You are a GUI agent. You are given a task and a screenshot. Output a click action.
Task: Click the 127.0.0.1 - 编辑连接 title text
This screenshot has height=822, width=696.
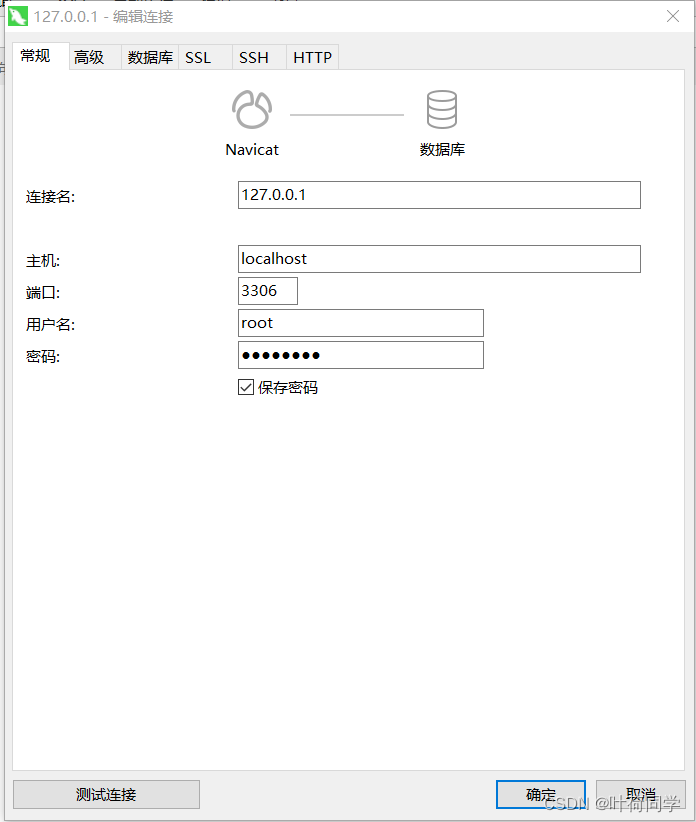pos(103,17)
